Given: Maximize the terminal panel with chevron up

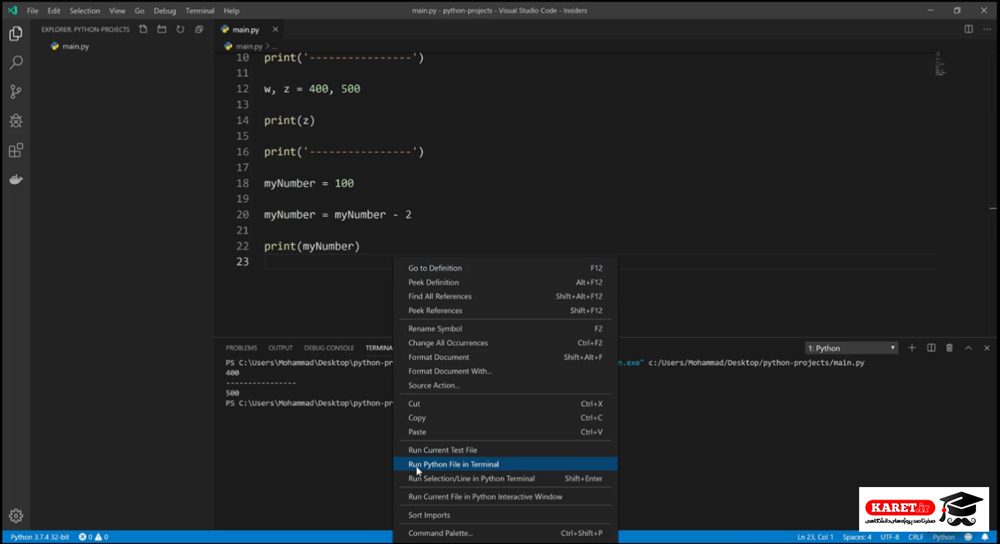Looking at the screenshot, I should point(968,348).
